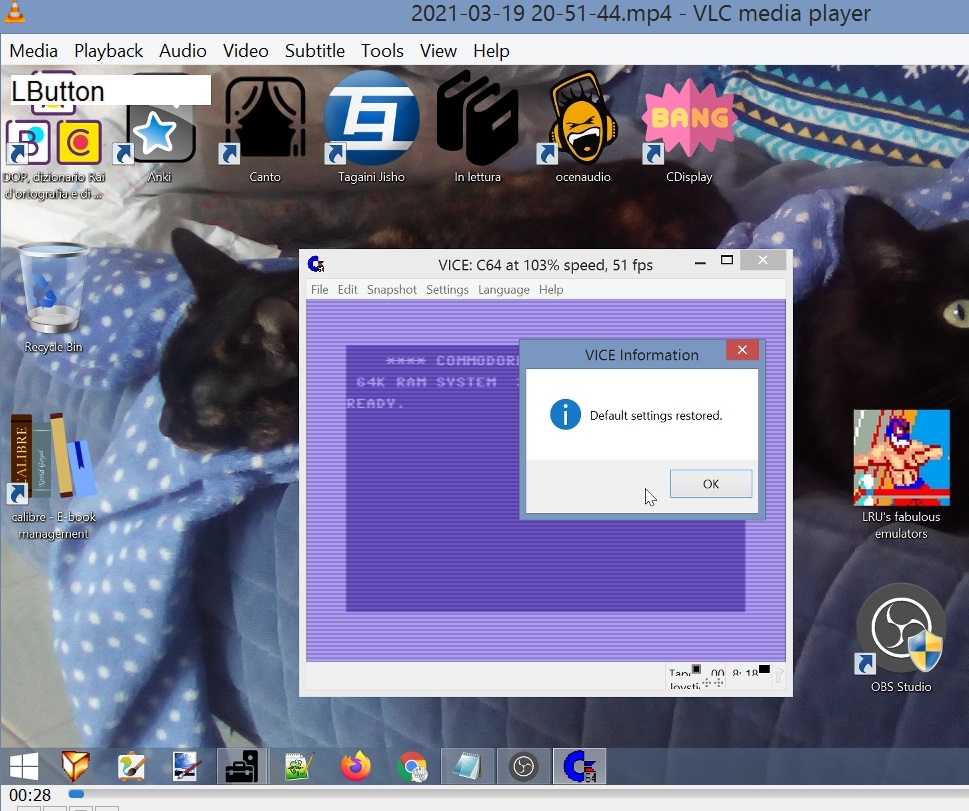Select the ocenaudio desktop icon
This screenshot has height=811, width=969.
pyautogui.click(x=583, y=127)
